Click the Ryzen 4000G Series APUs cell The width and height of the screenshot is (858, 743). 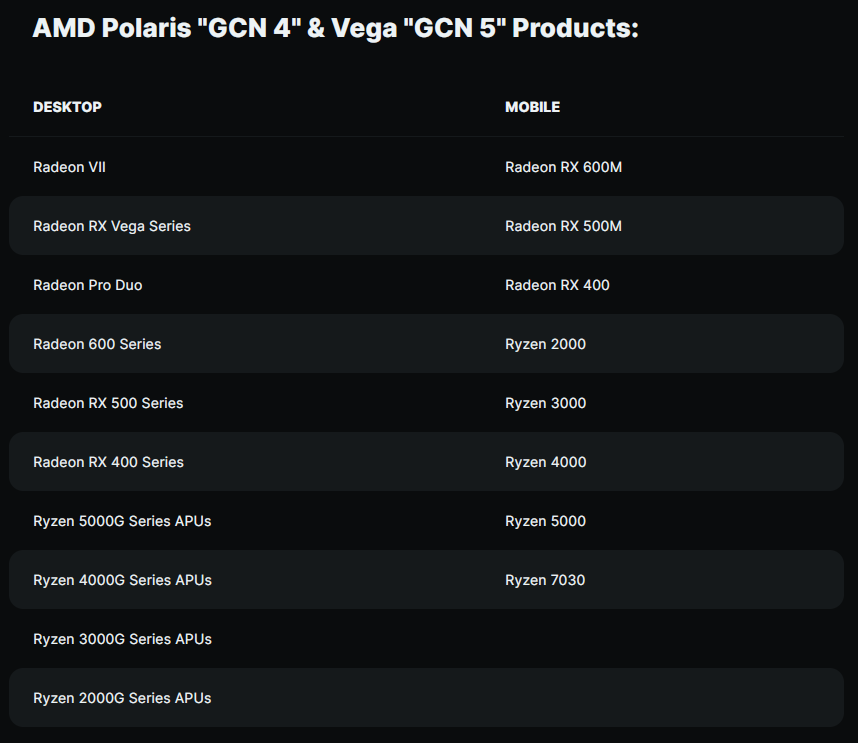click(x=122, y=580)
